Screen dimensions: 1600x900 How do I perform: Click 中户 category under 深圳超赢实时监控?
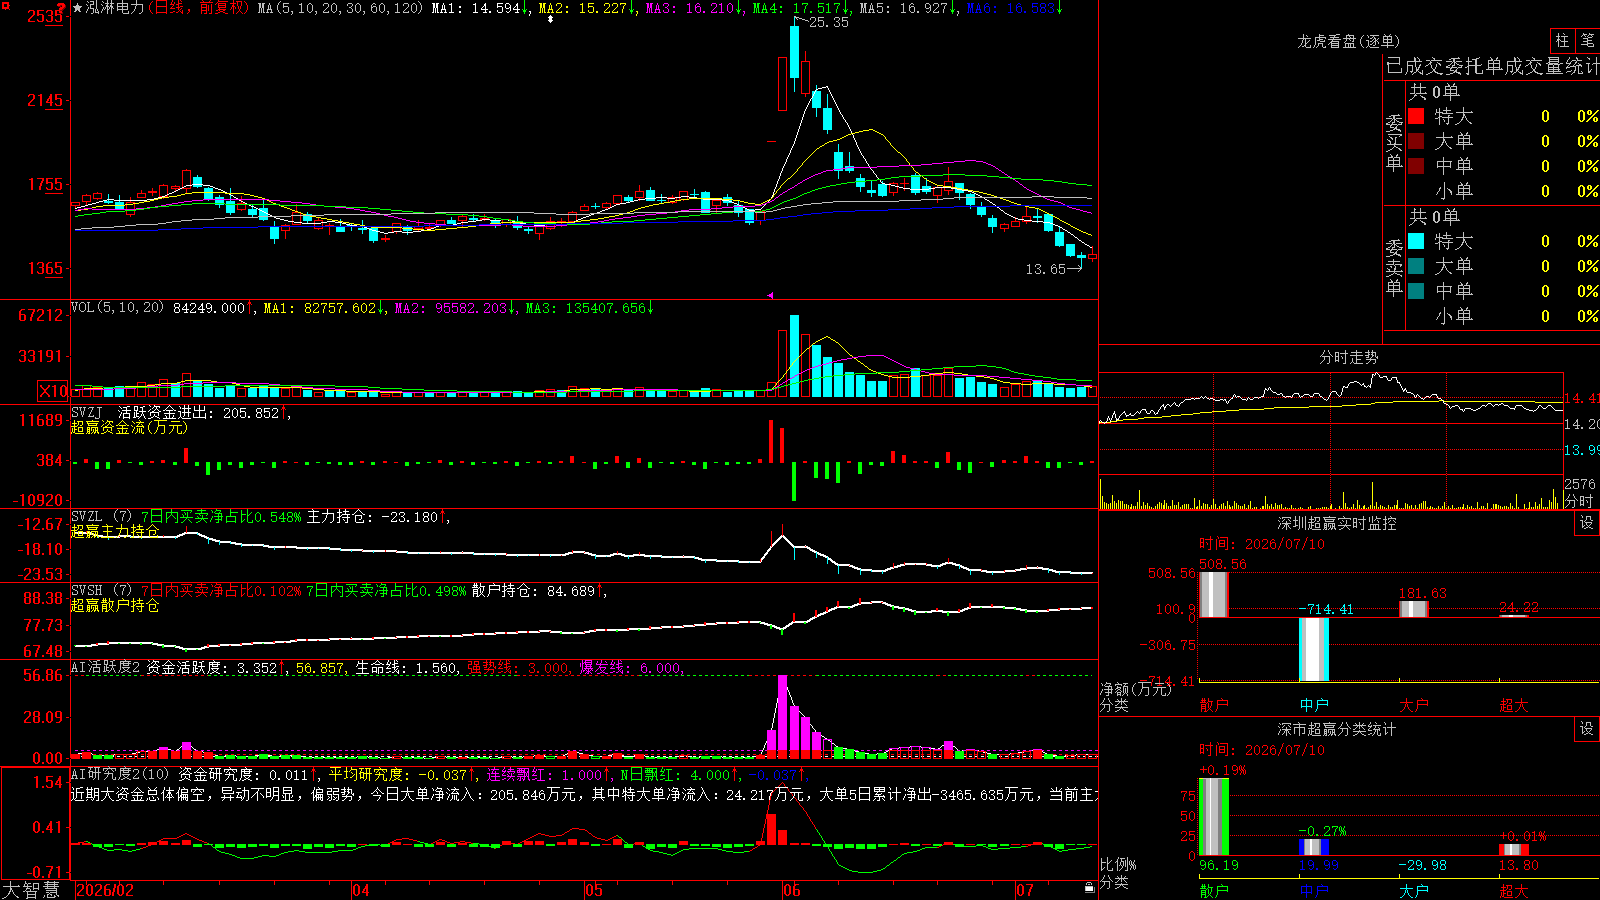coord(1314,705)
